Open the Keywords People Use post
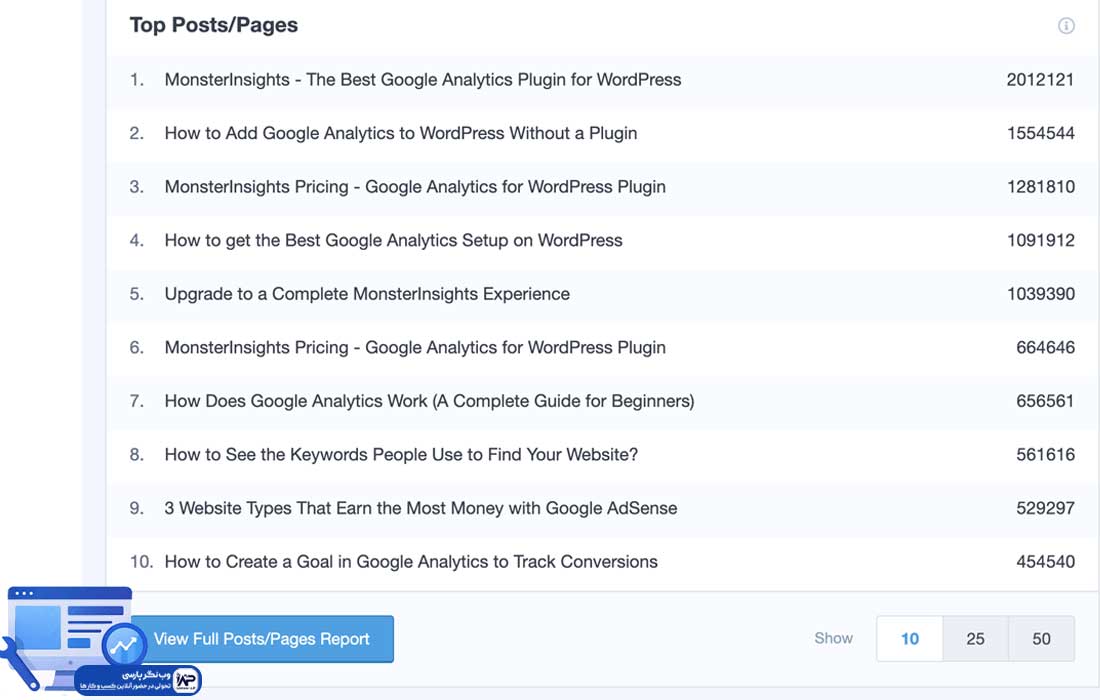1100x700 pixels. (x=401, y=455)
